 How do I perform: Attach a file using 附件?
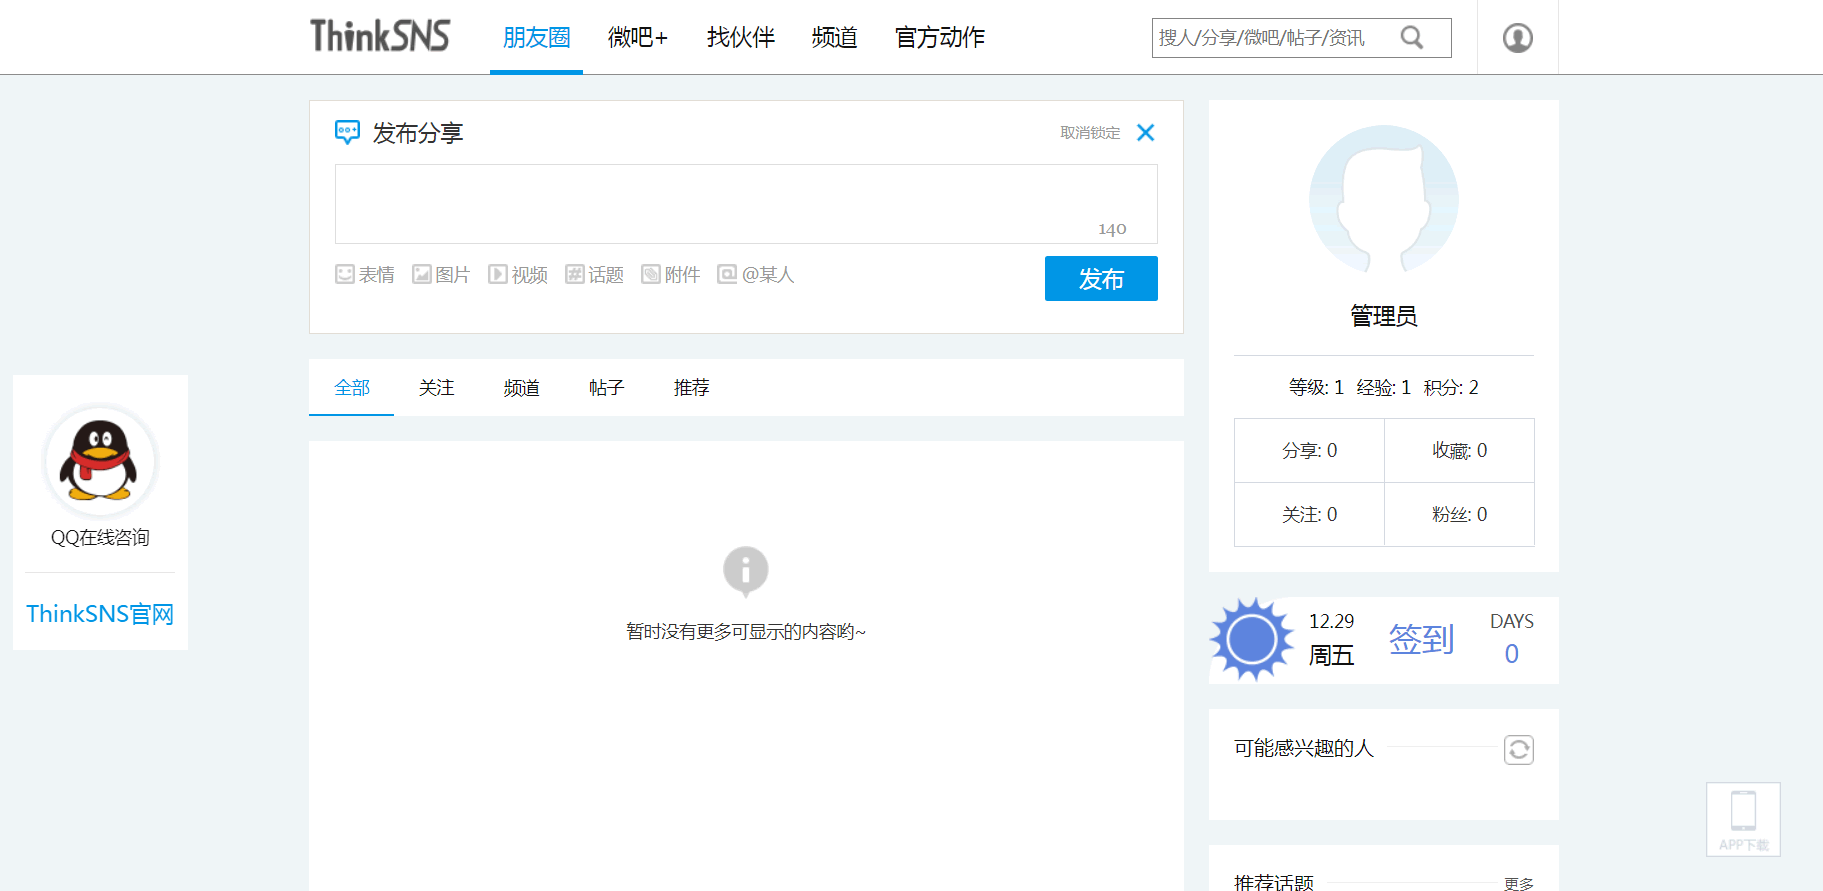click(x=670, y=274)
